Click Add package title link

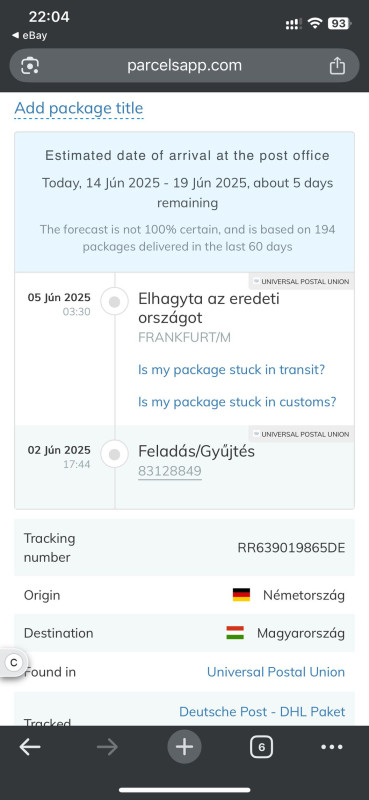pos(79,108)
